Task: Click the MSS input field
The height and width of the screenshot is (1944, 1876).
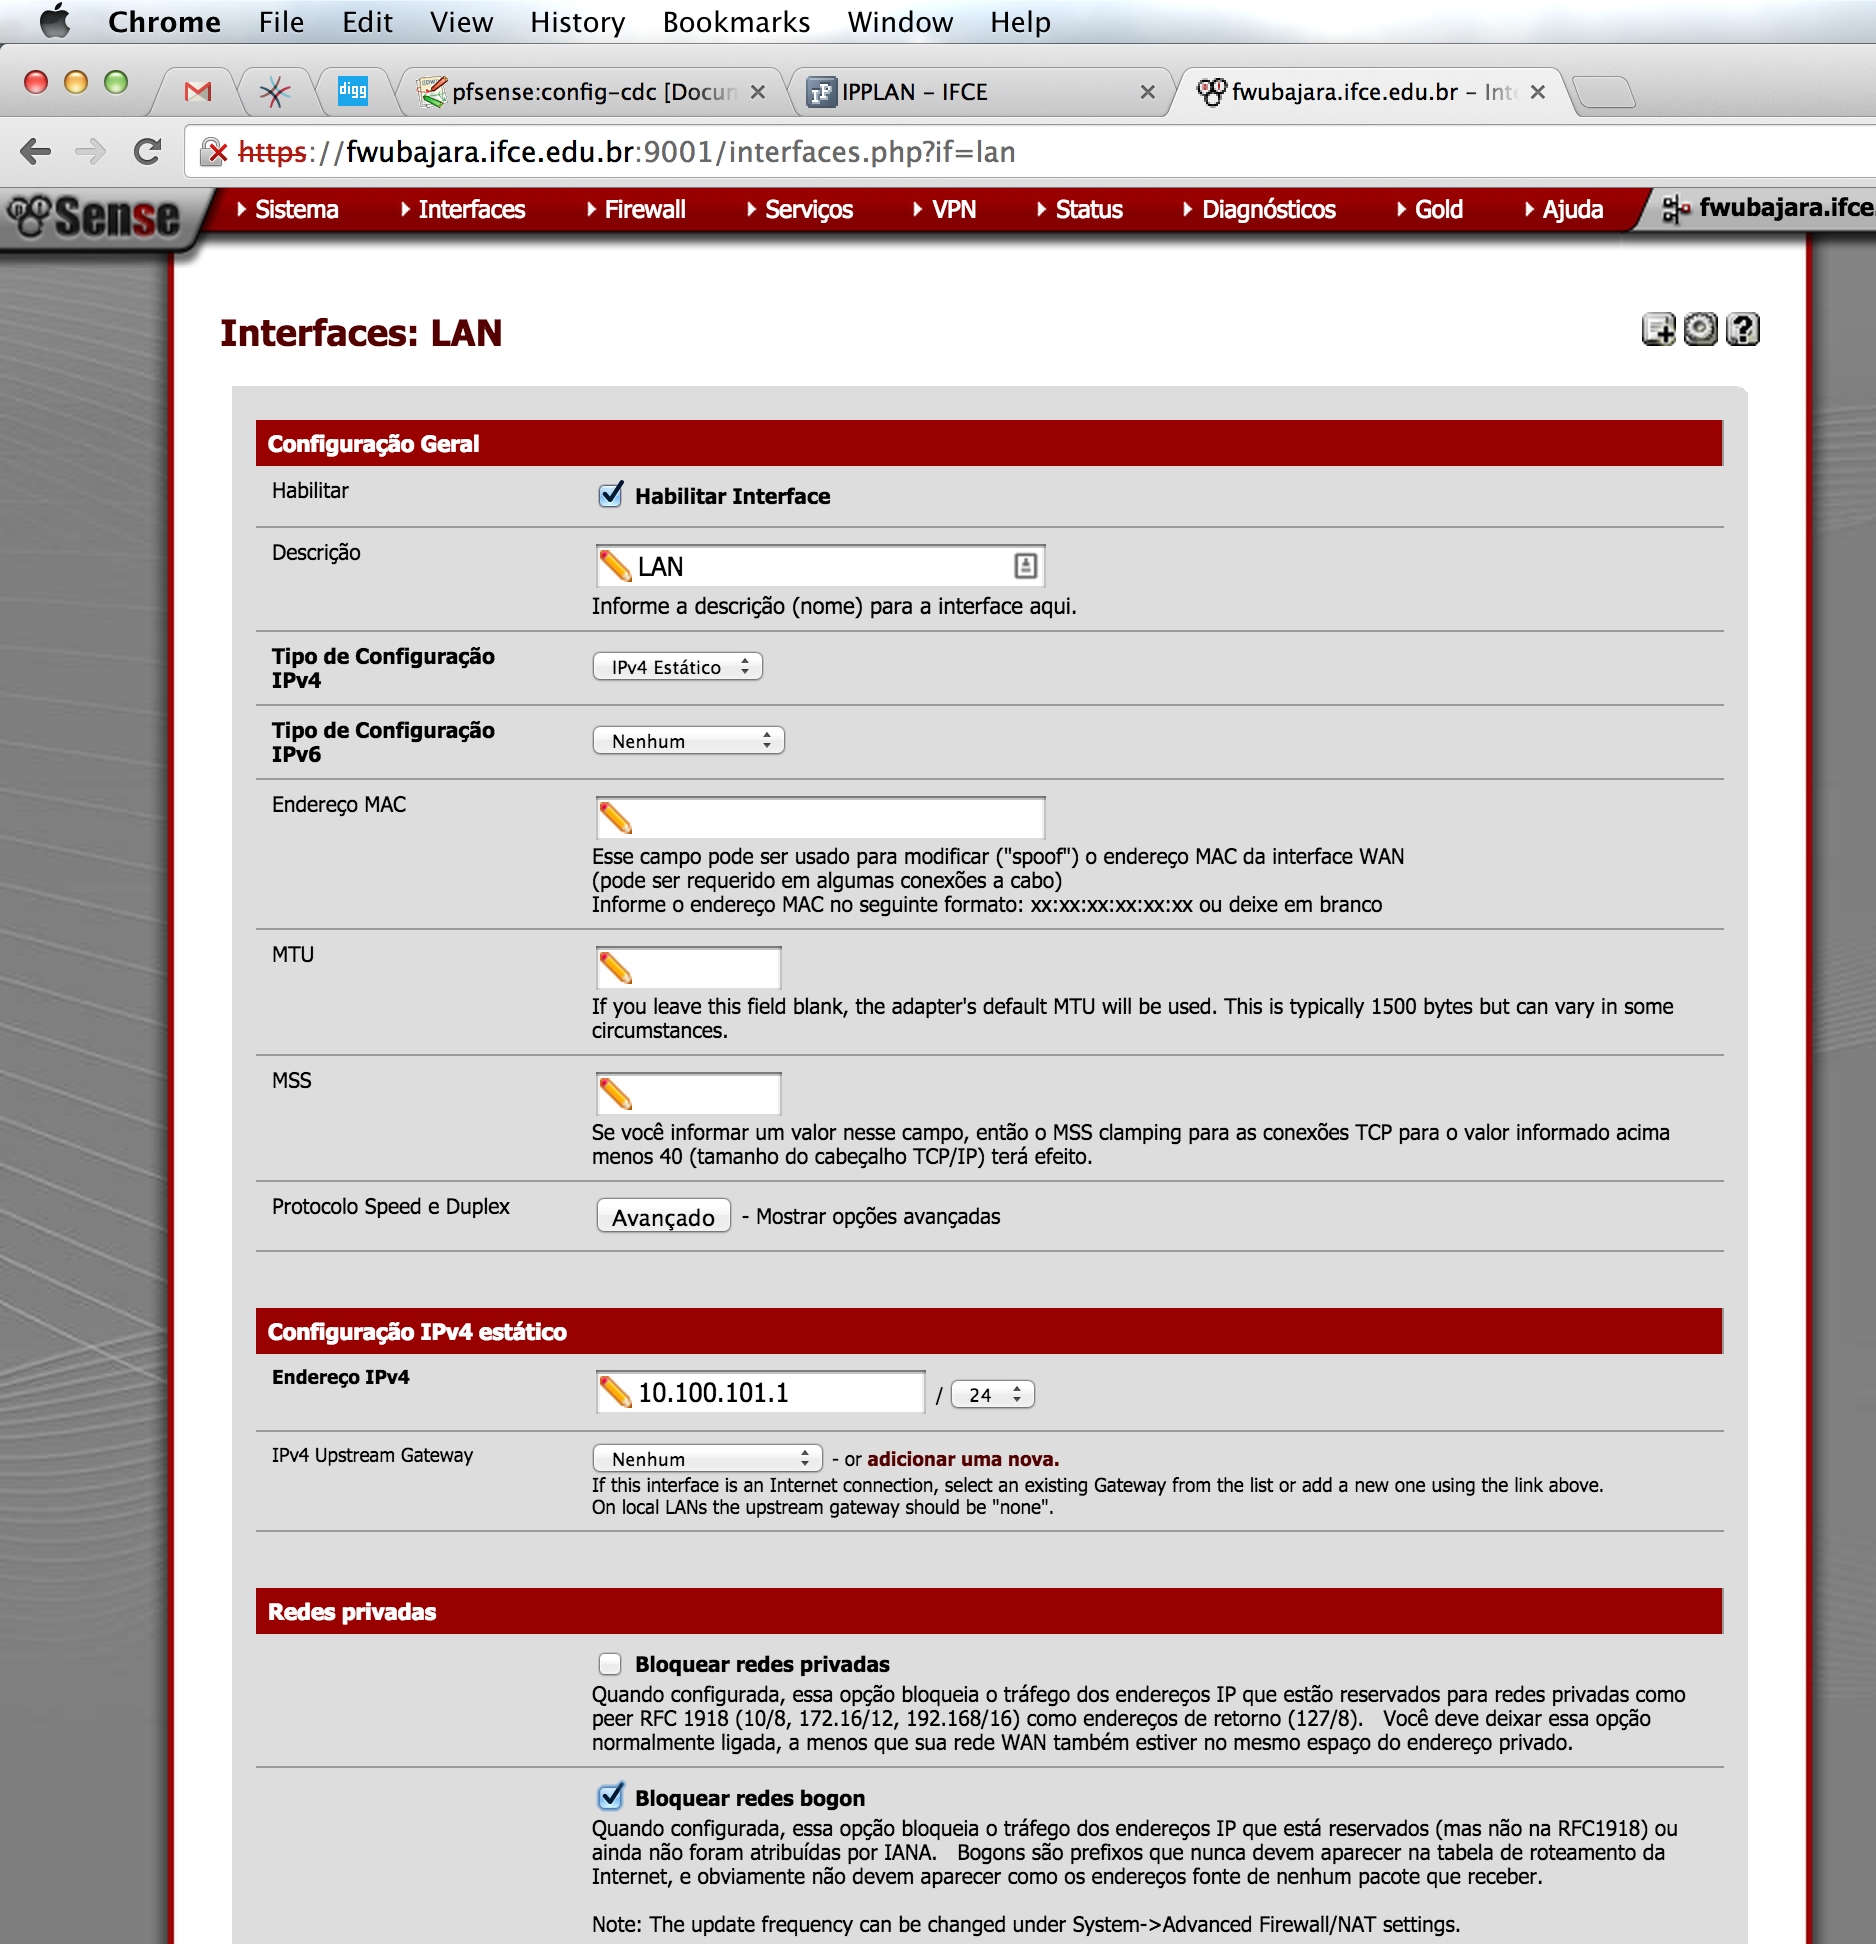Action: point(688,1094)
